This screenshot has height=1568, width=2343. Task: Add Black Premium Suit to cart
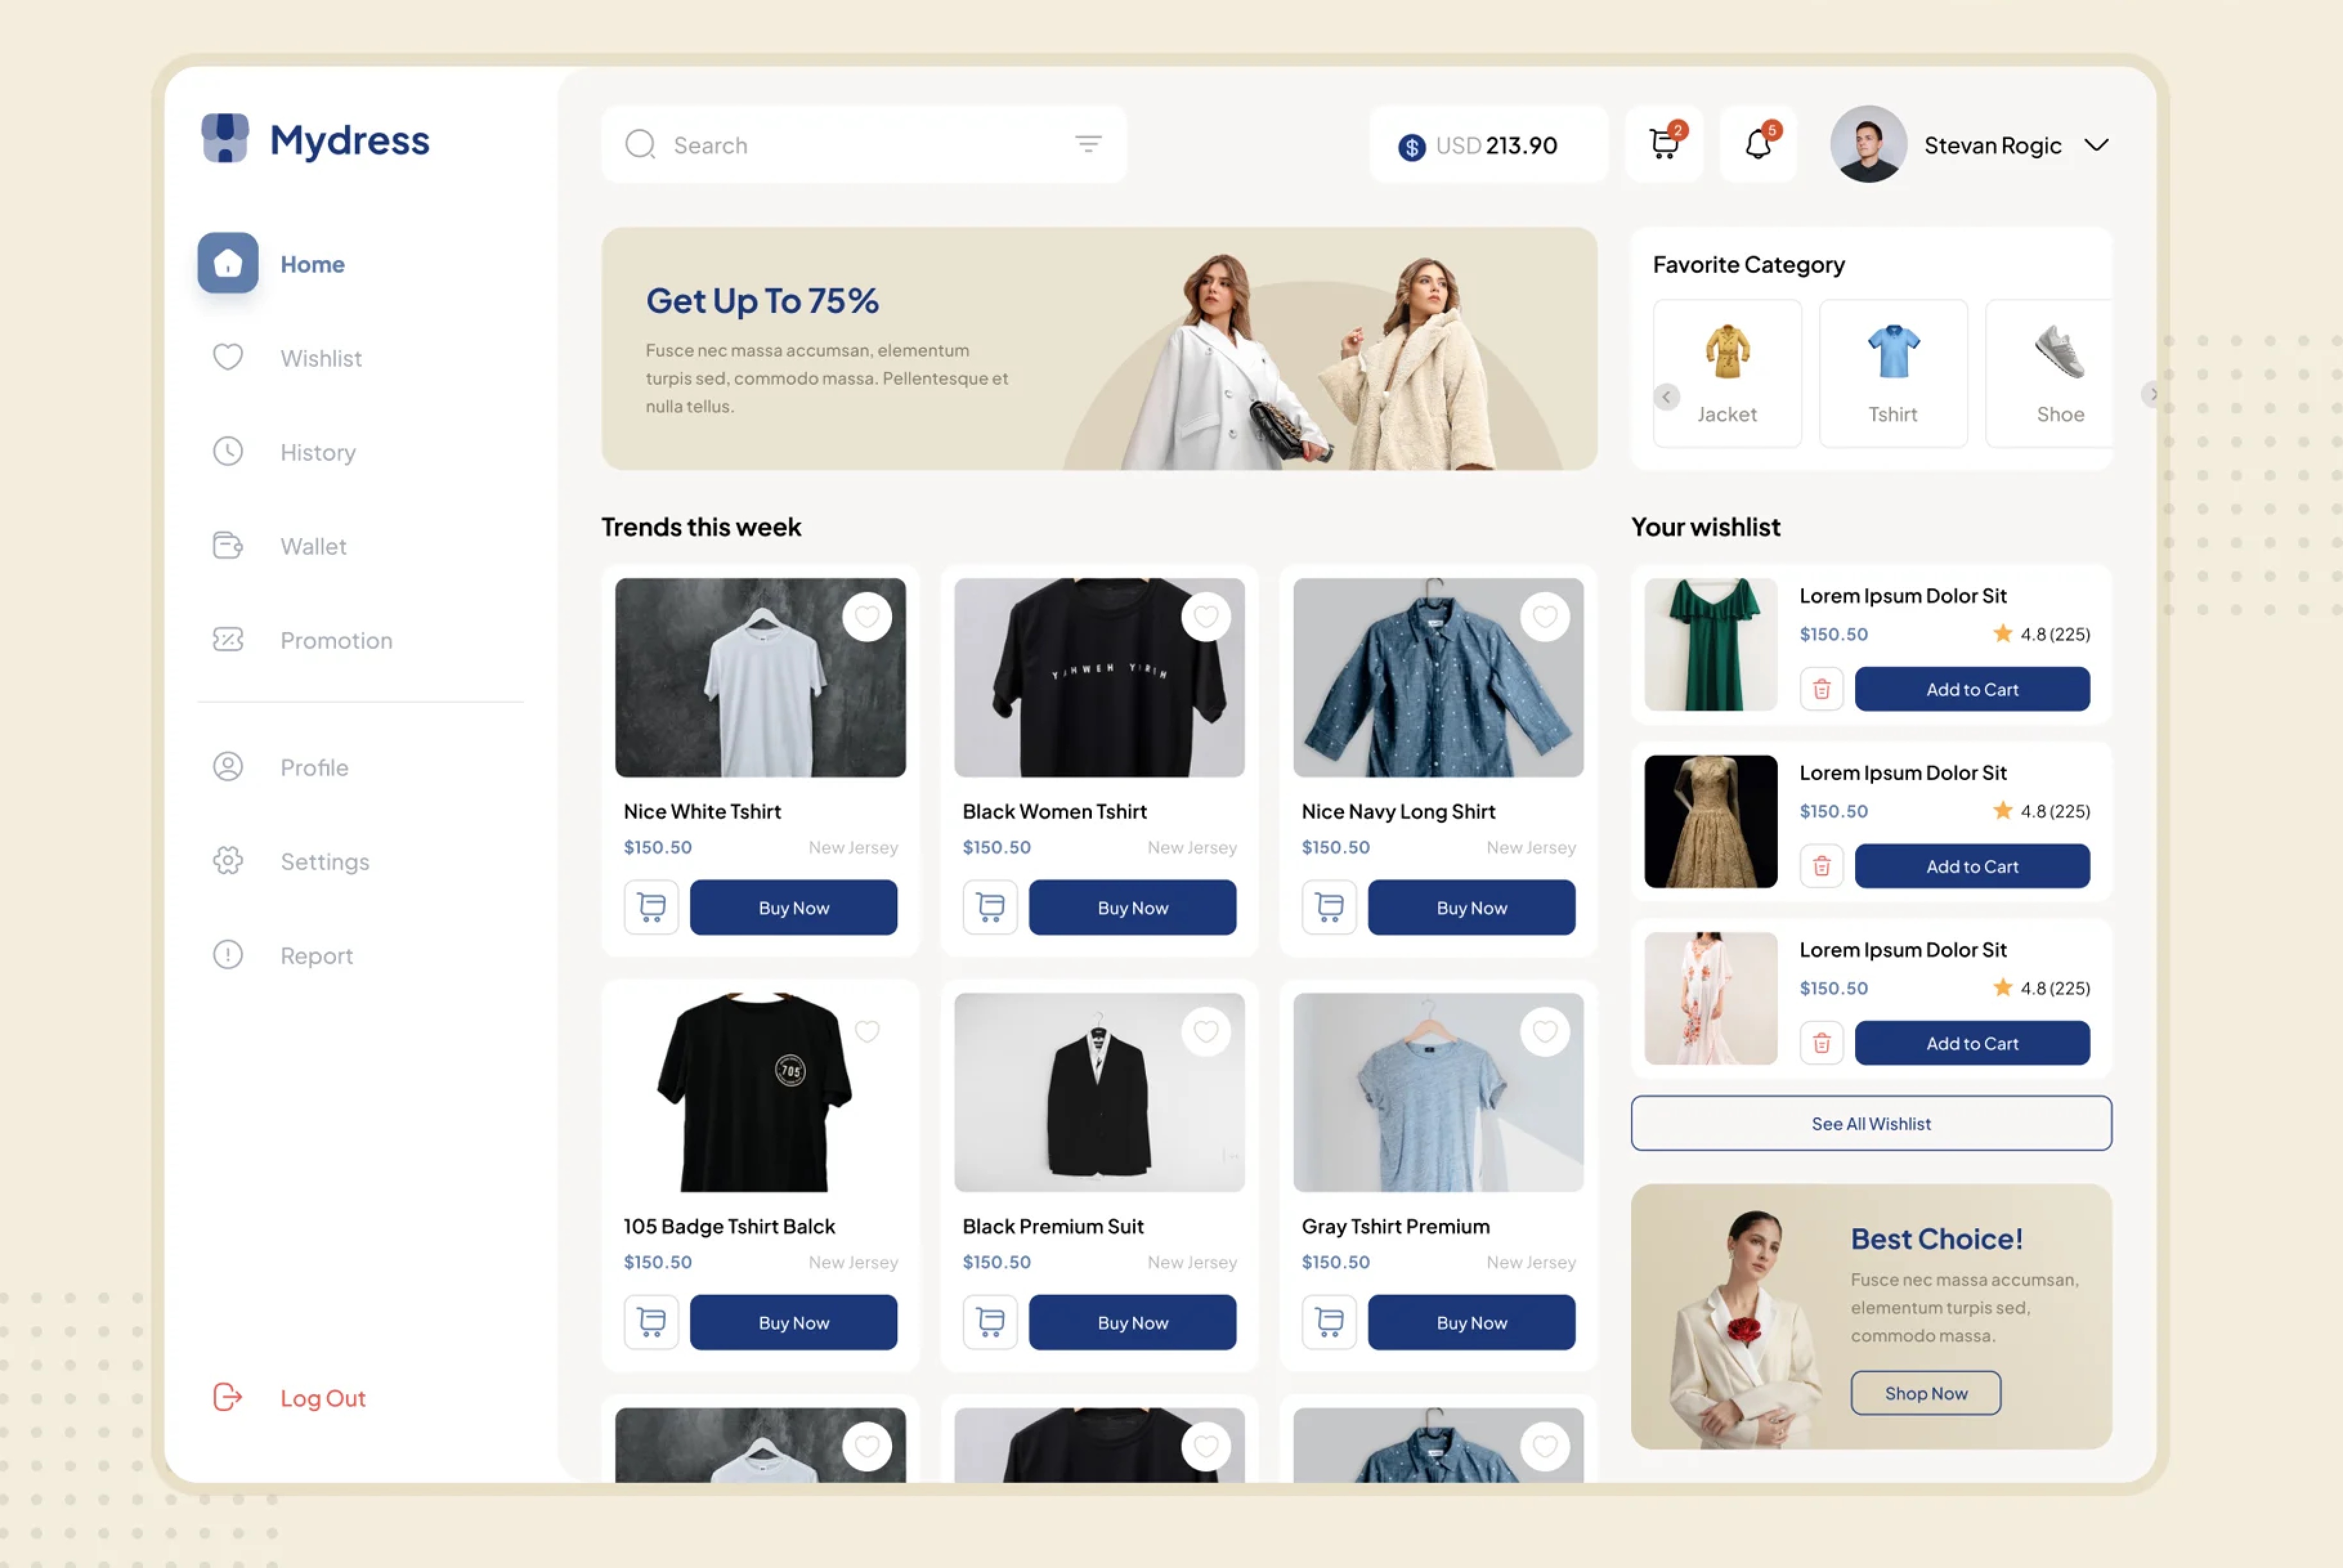pyautogui.click(x=990, y=1322)
